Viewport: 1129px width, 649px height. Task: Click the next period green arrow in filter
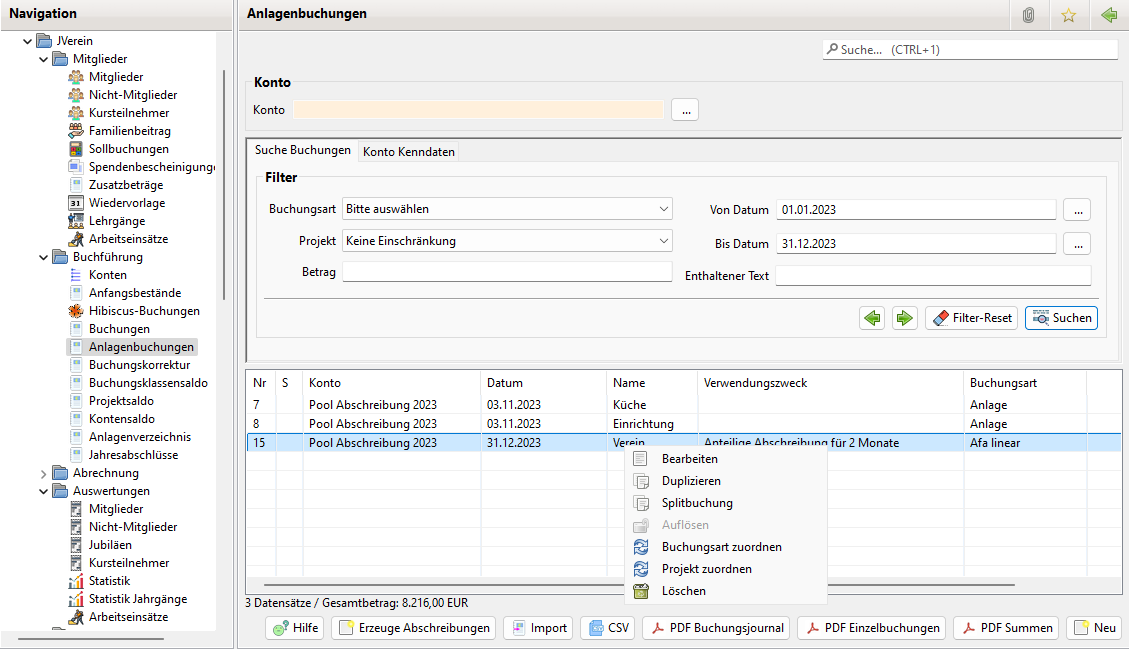[x=905, y=318]
